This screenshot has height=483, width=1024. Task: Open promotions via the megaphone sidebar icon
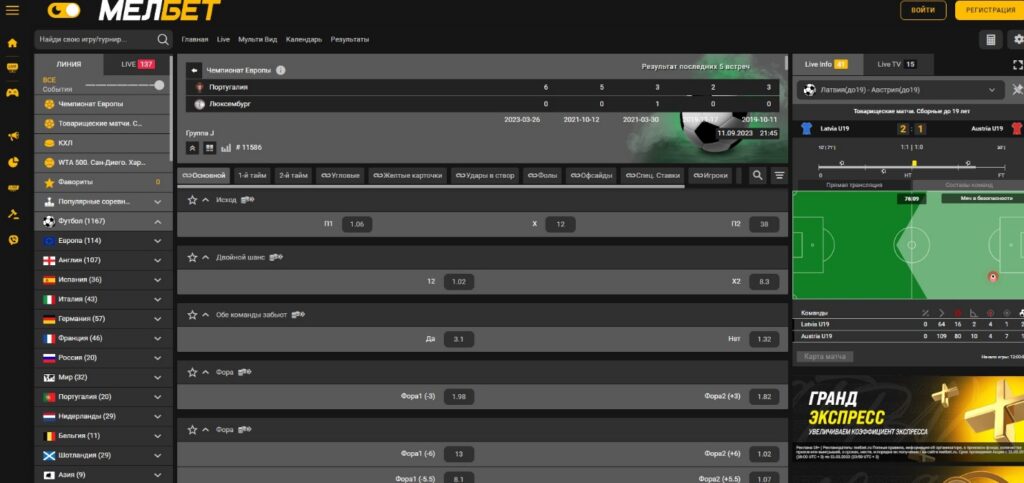tap(12, 136)
